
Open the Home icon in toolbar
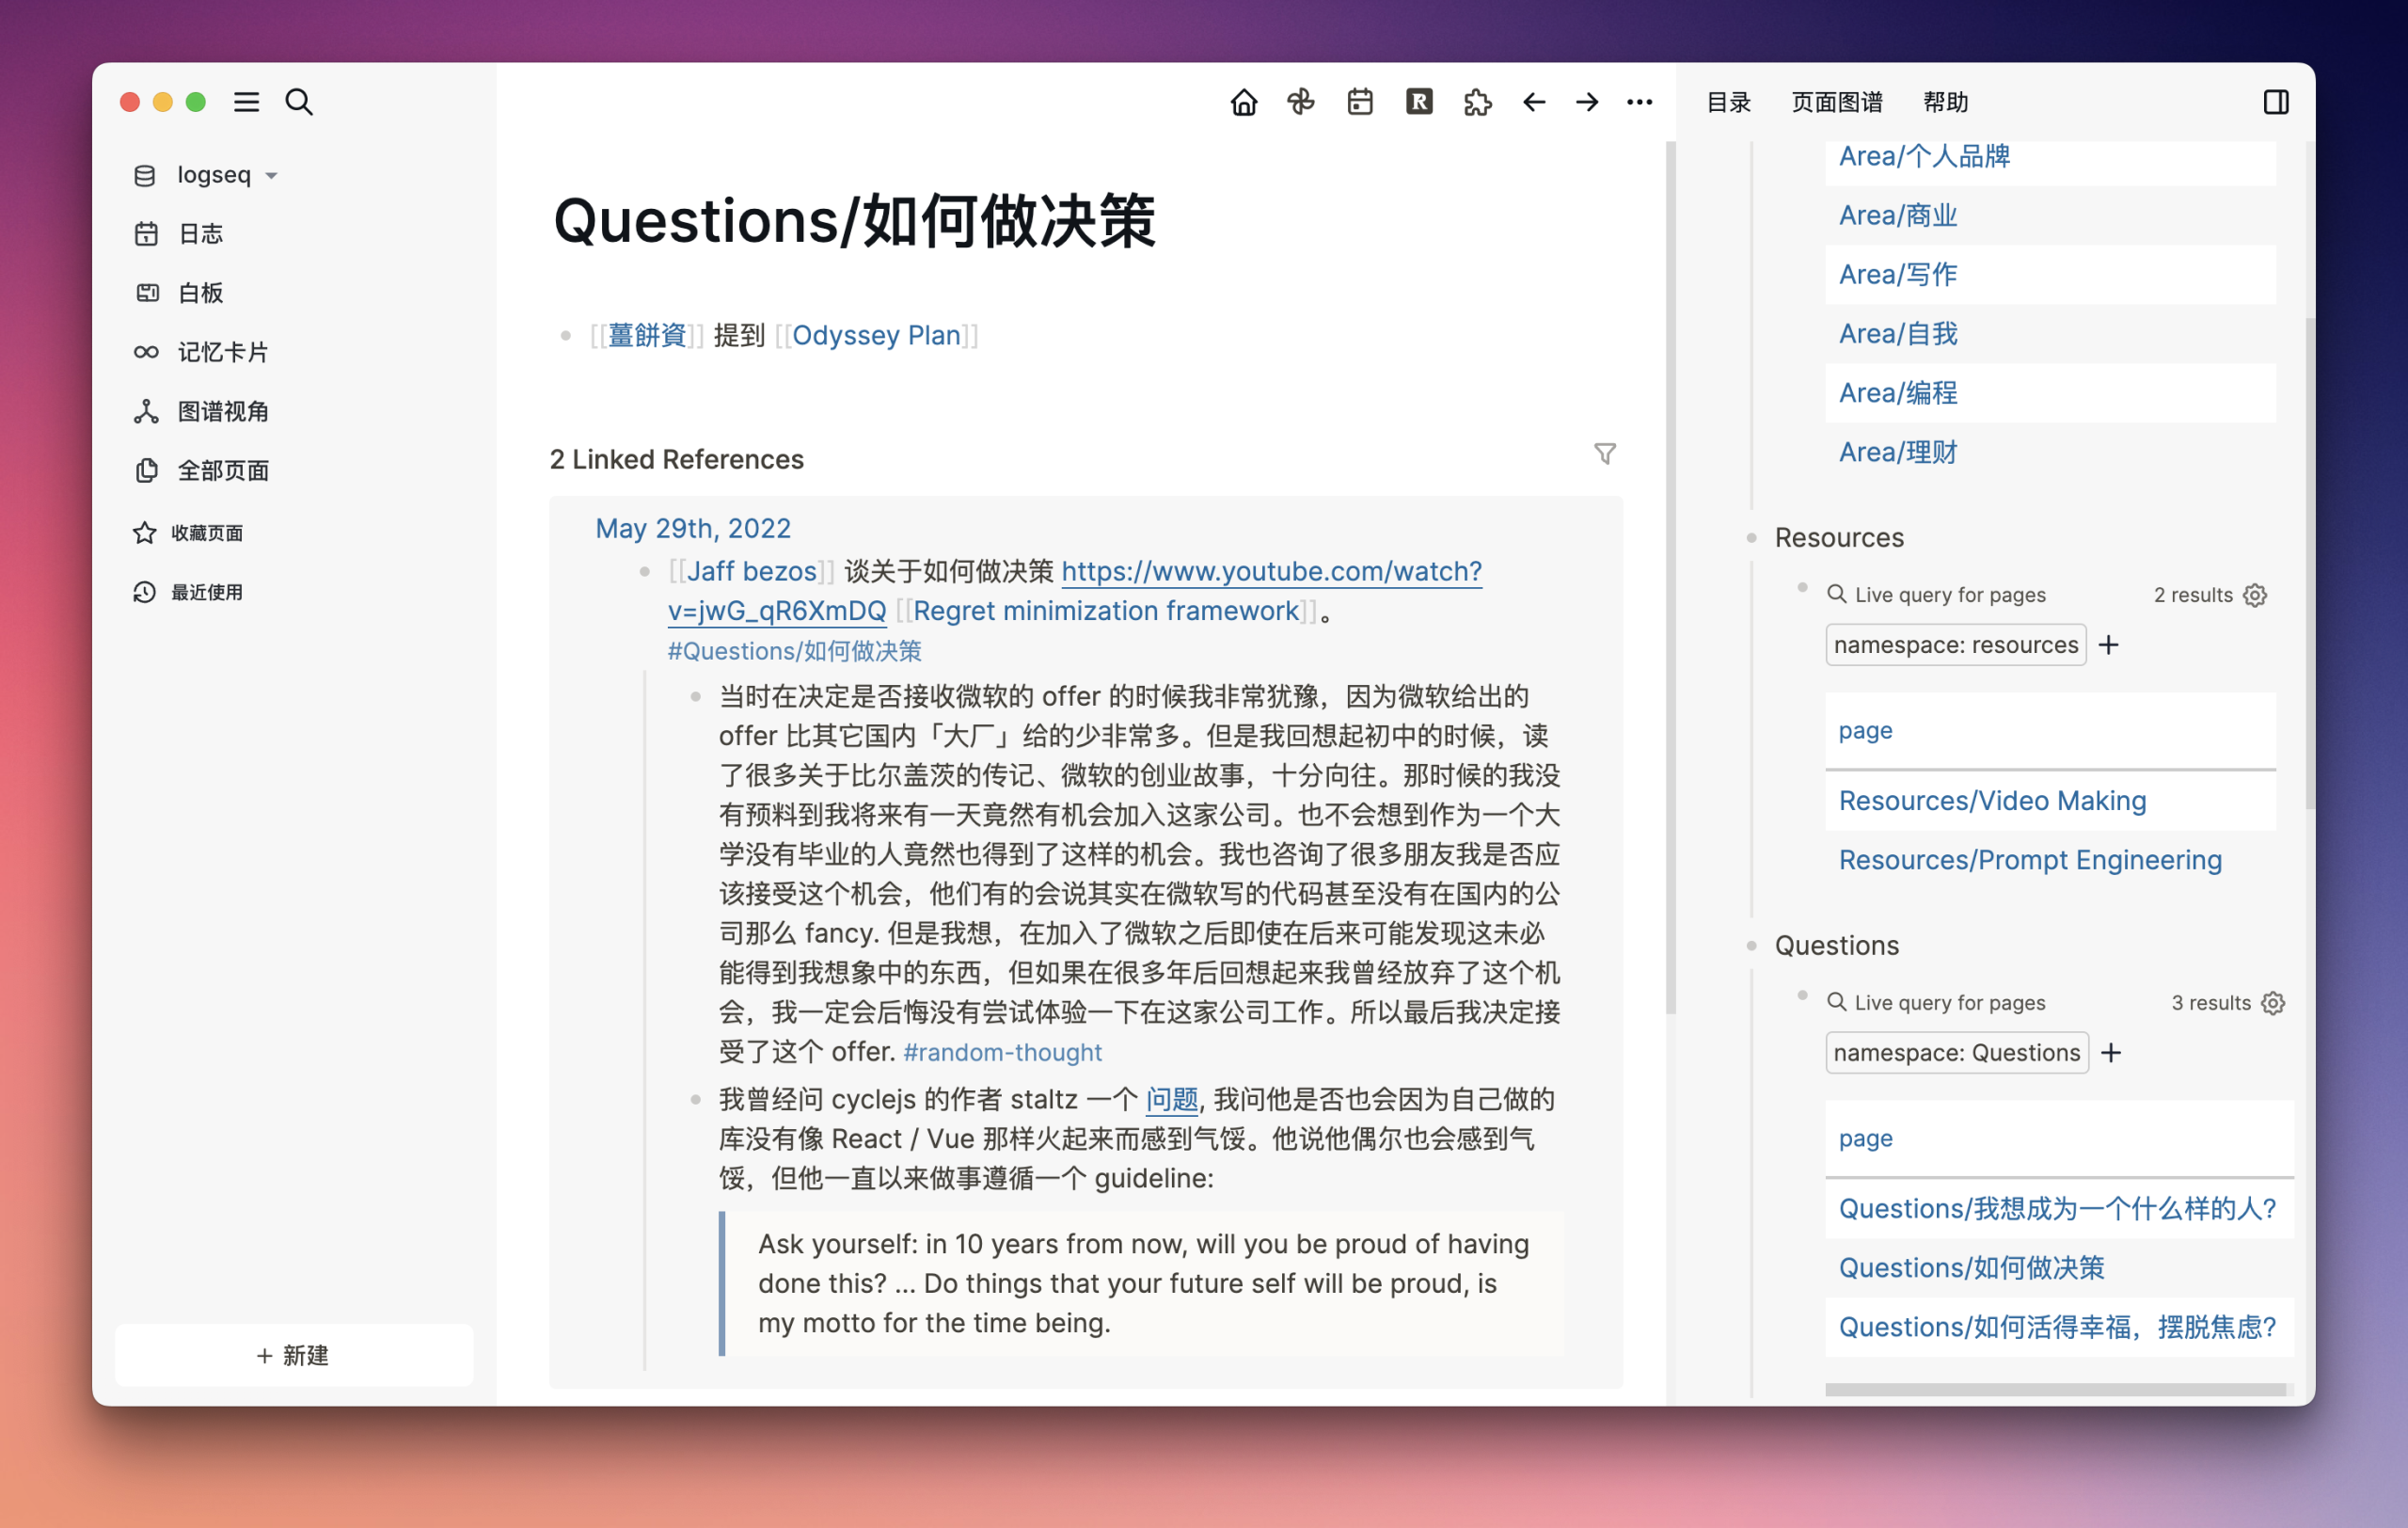(1243, 102)
